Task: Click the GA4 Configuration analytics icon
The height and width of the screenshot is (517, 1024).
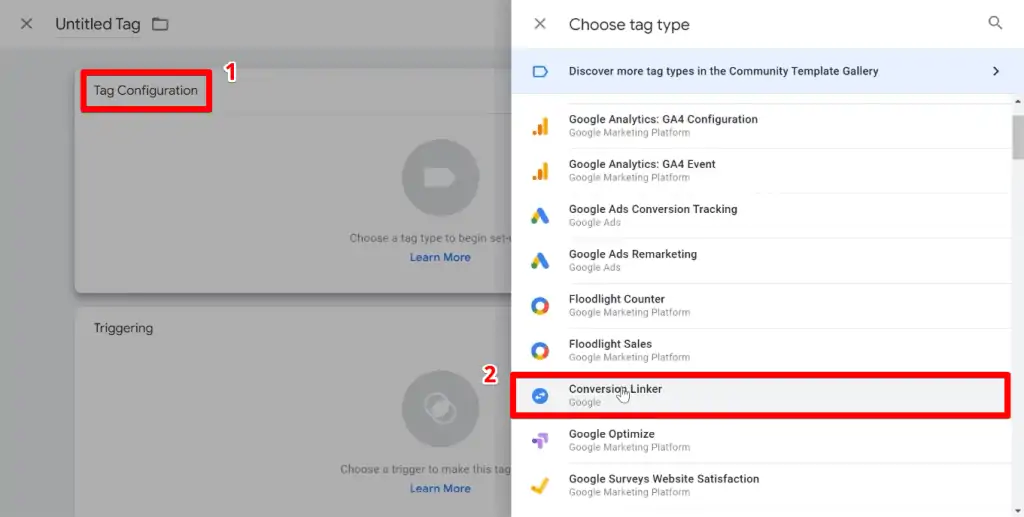Action: 540,126
